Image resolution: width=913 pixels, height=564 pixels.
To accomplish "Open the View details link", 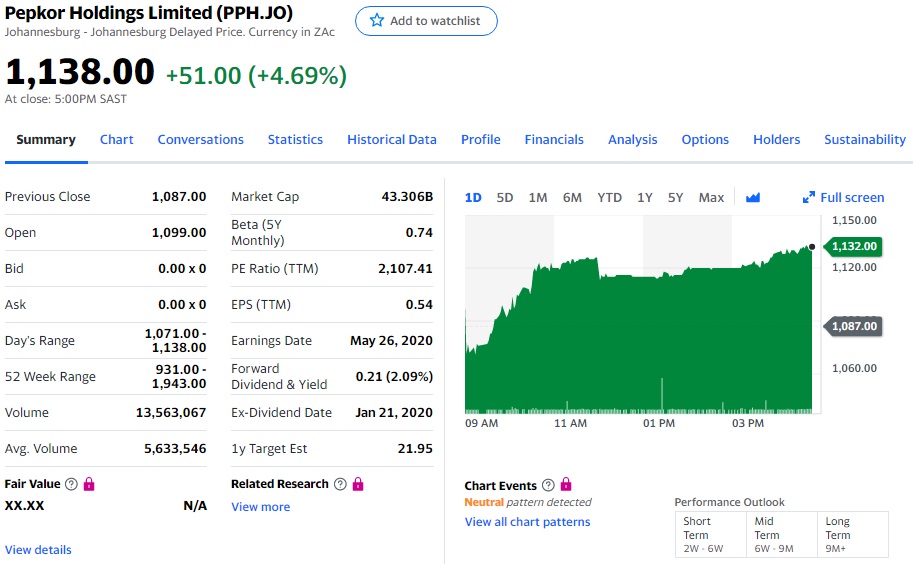I will (x=38, y=550).
